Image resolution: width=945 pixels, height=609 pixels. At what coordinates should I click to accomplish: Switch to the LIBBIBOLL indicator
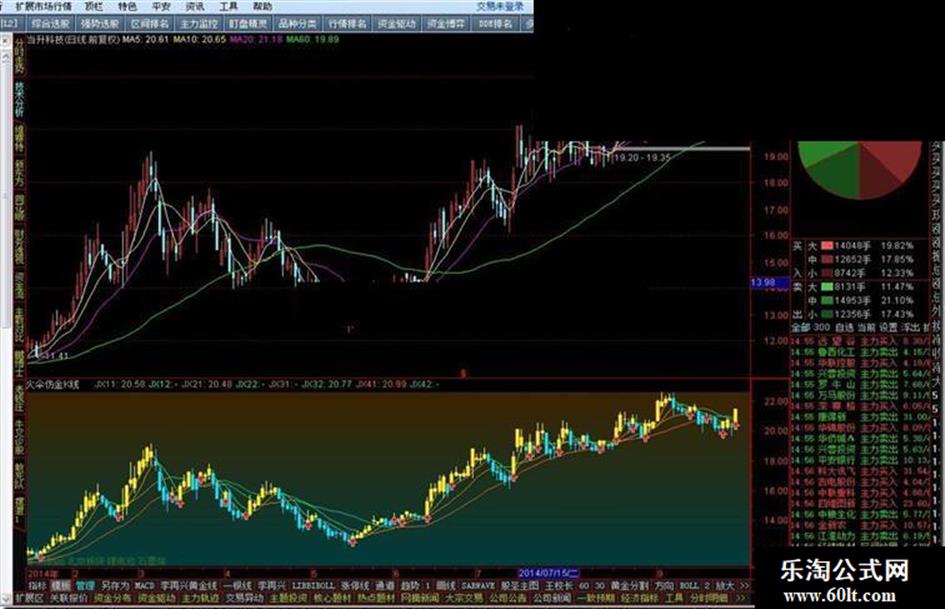click(x=313, y=585)
